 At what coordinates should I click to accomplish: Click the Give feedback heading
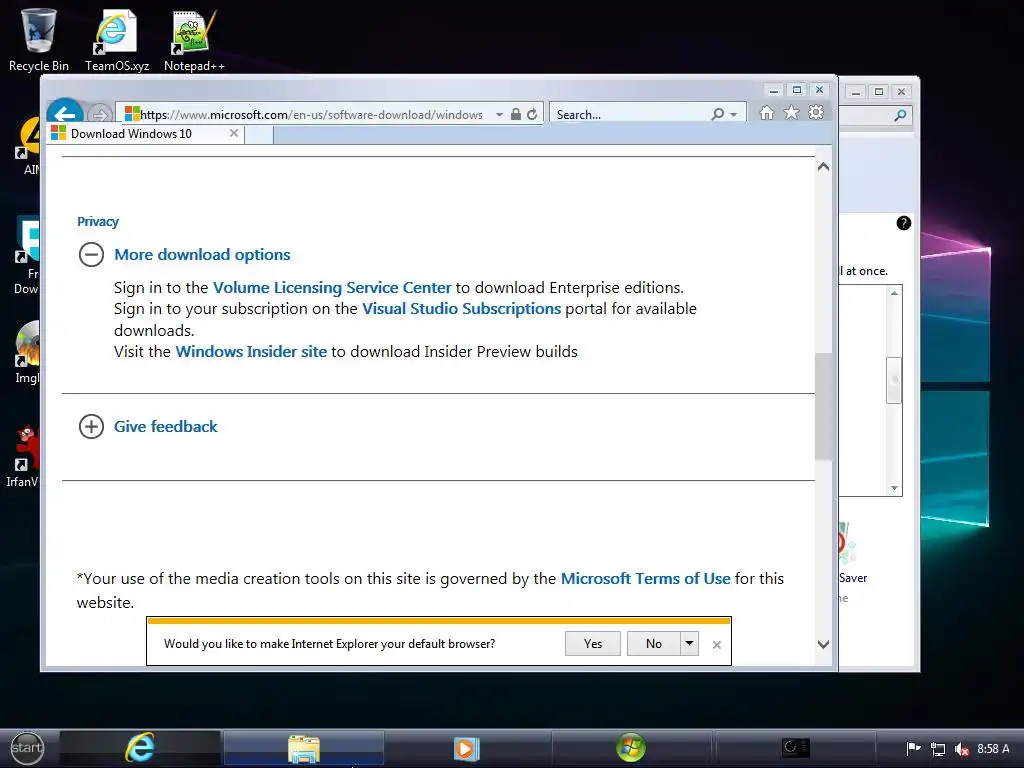tap(166, 426)
